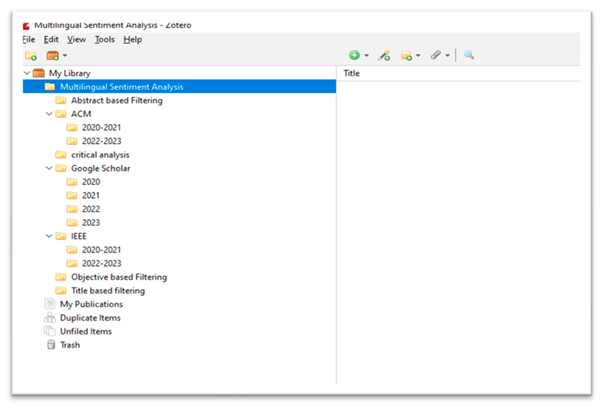Open the File menu
600x407 pixels.
(x=28, y=39)
